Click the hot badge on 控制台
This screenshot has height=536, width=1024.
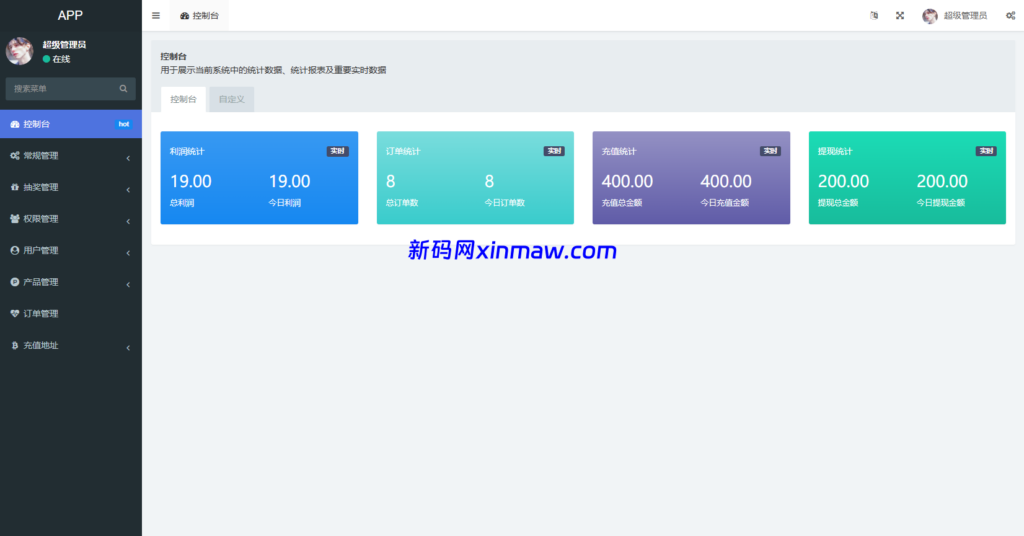[x=123, y=124]
